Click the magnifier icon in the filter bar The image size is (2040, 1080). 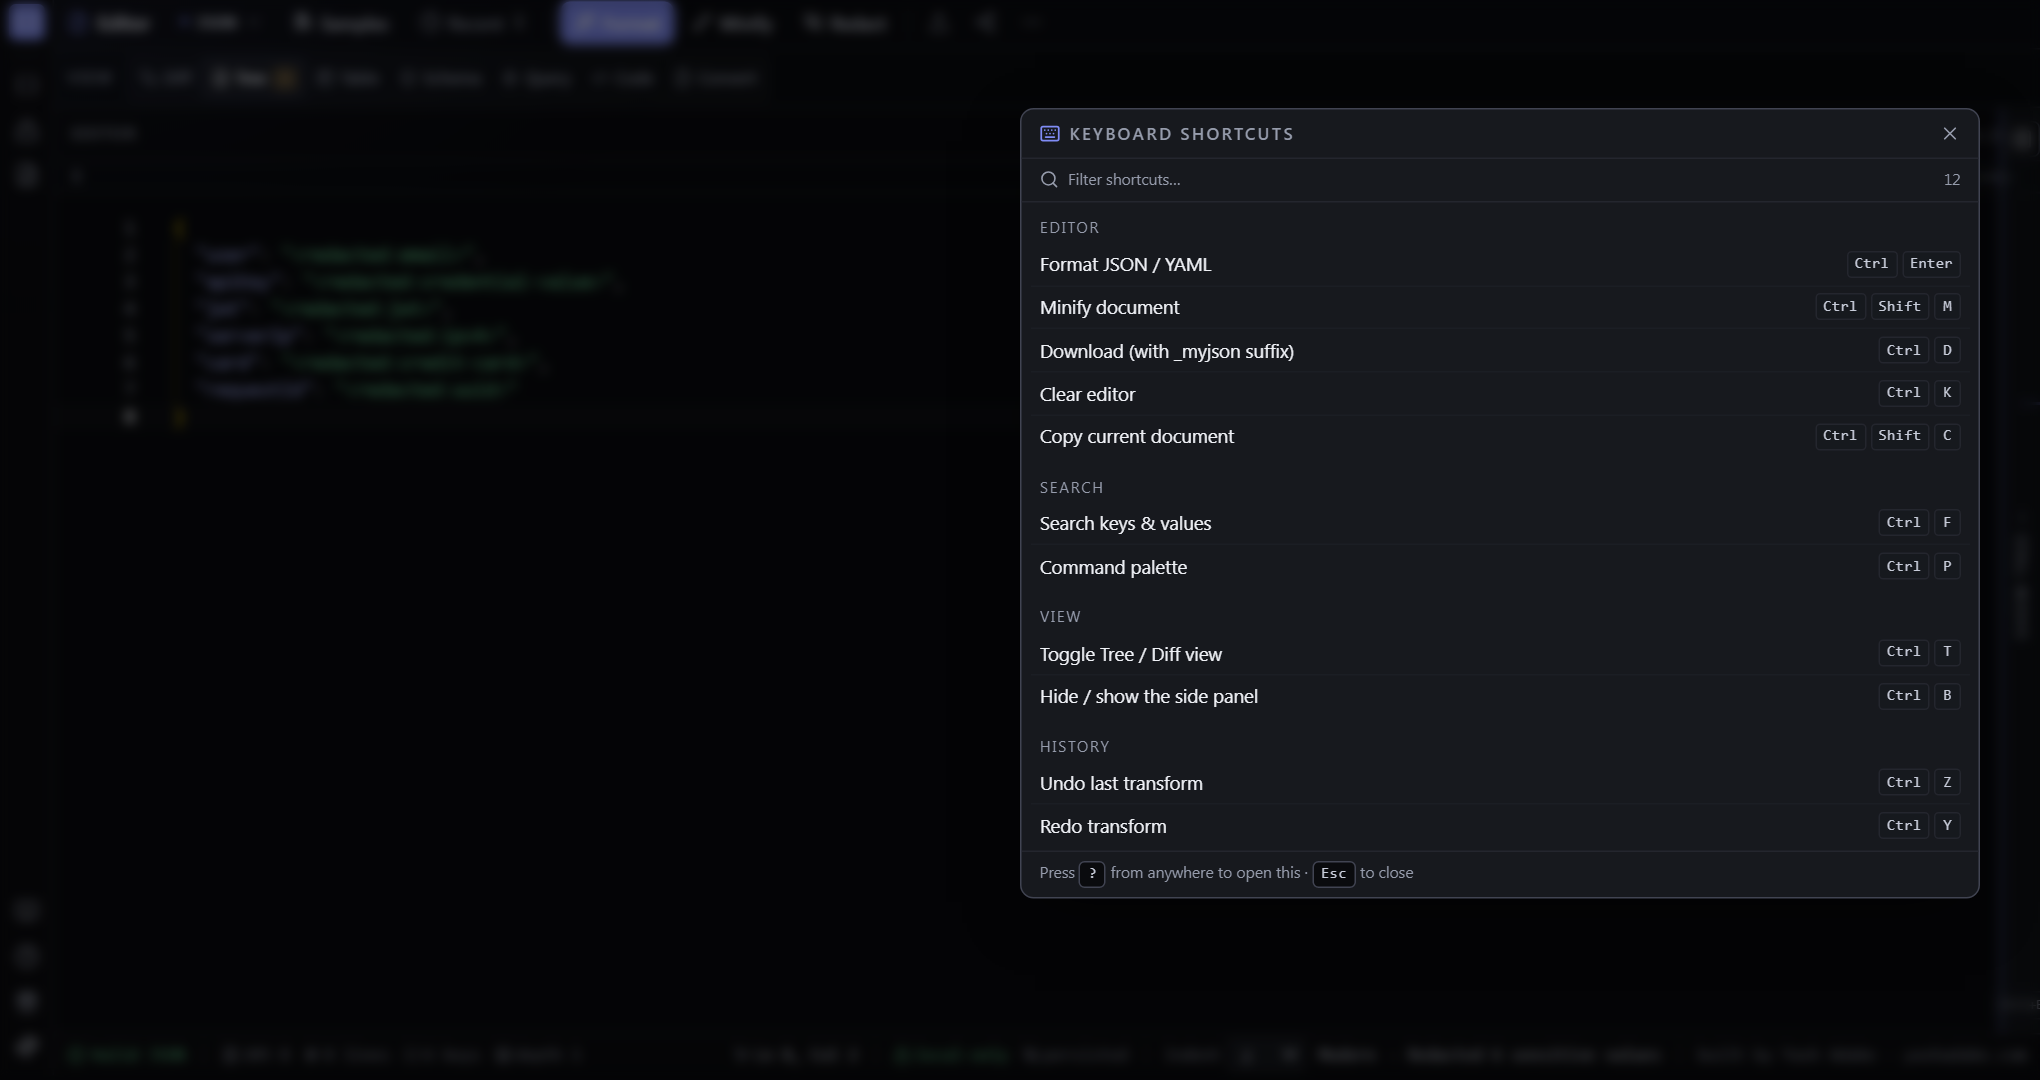[x=1049, y=180]
